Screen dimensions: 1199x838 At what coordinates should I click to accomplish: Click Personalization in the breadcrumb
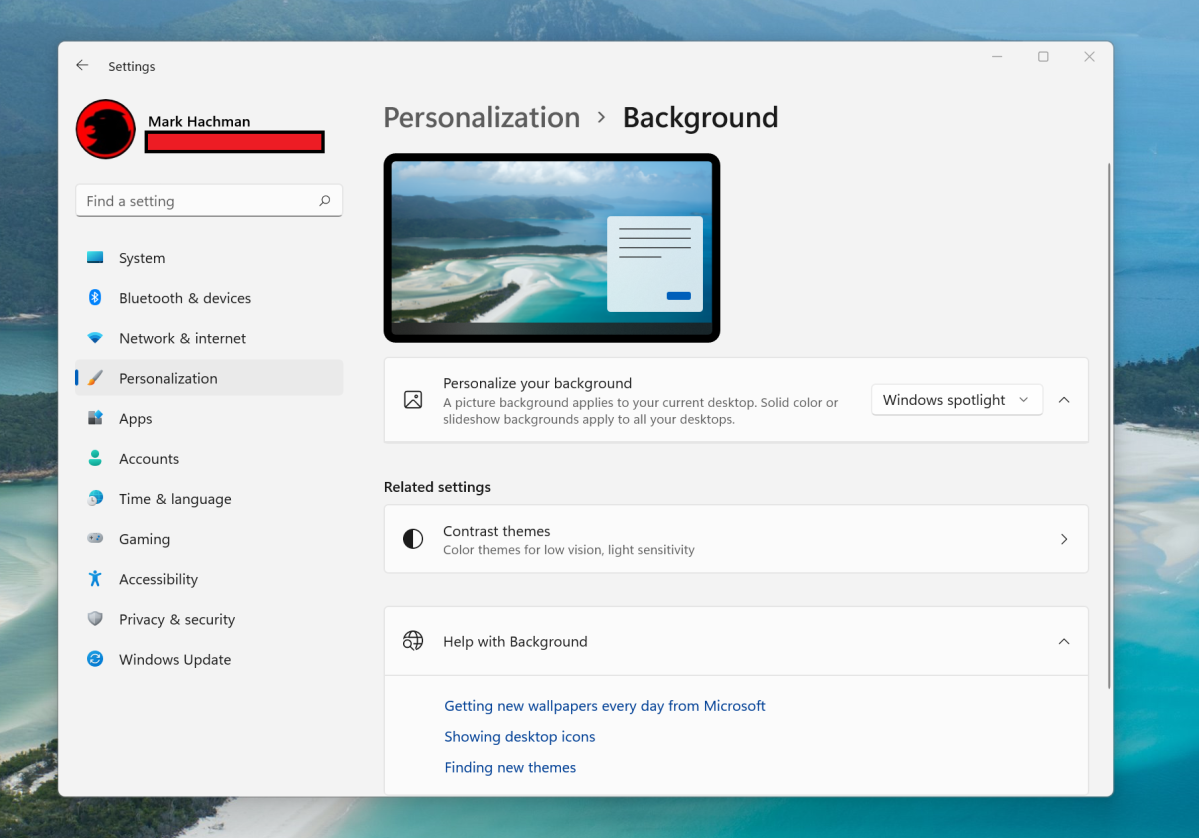pyautogui.click(x=482, y=117)
